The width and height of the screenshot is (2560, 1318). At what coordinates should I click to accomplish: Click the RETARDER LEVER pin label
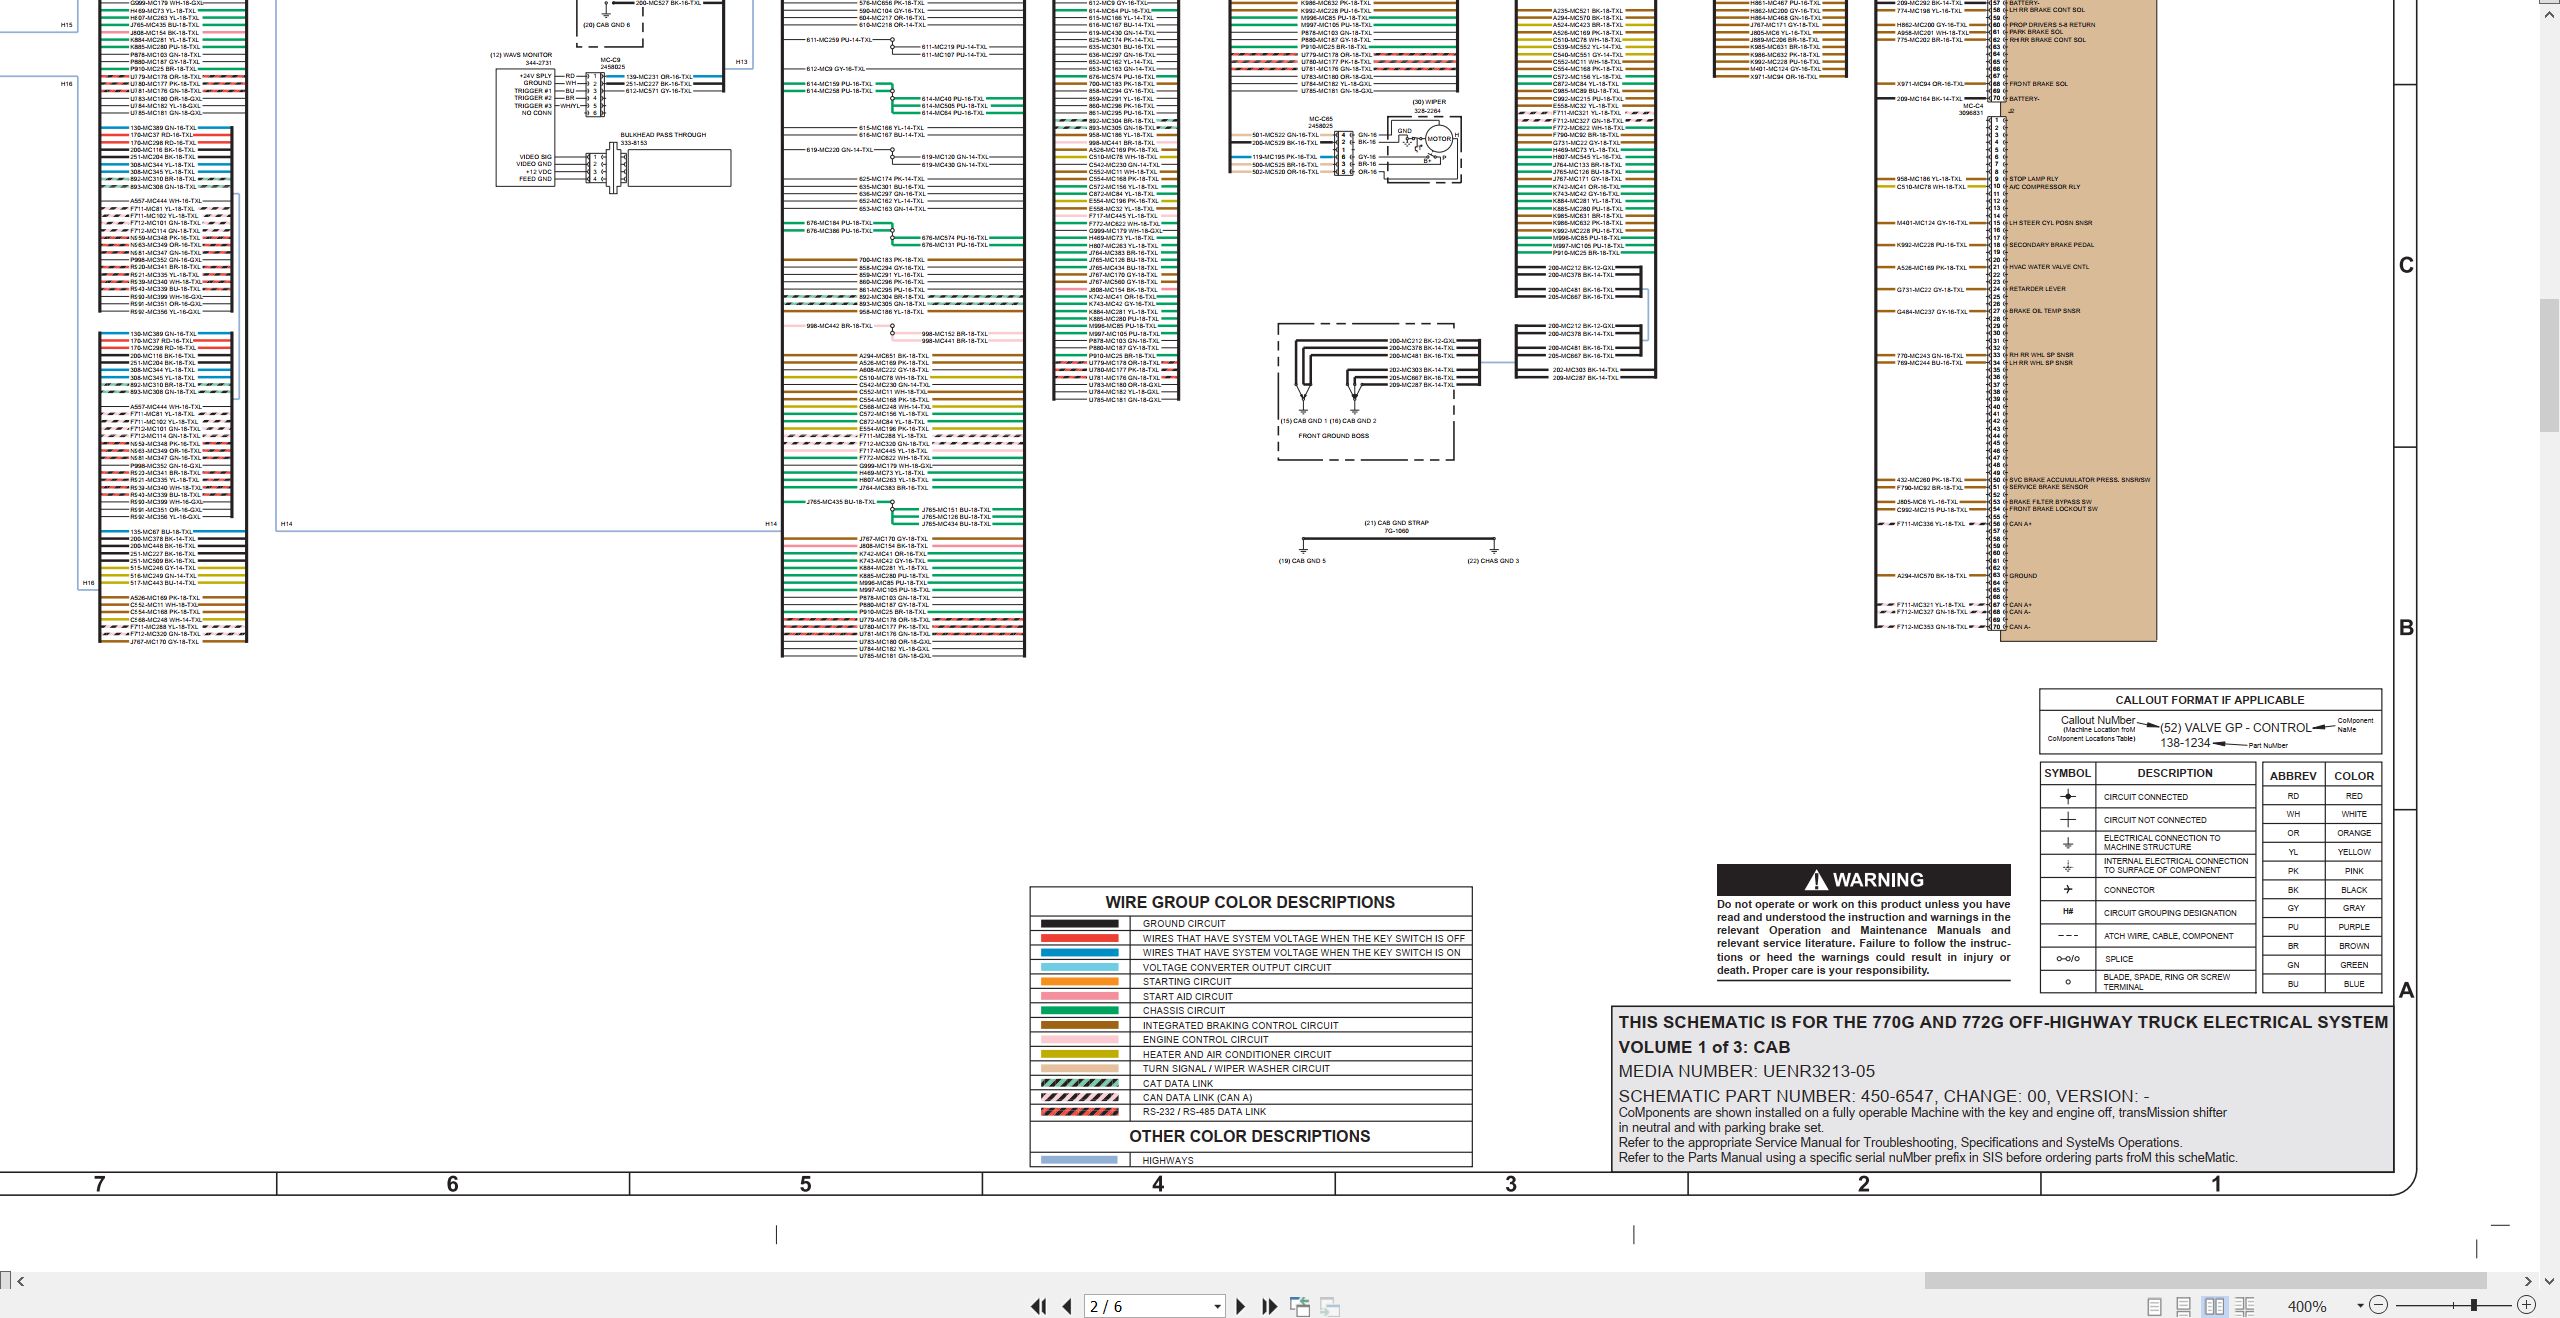point(2037,289)
